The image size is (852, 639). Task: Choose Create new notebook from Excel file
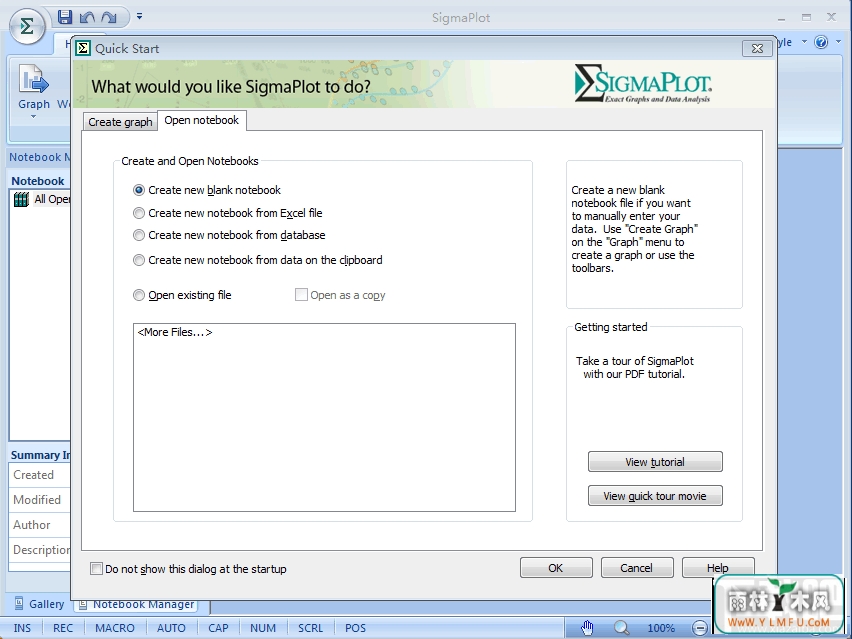click(228, 213)
